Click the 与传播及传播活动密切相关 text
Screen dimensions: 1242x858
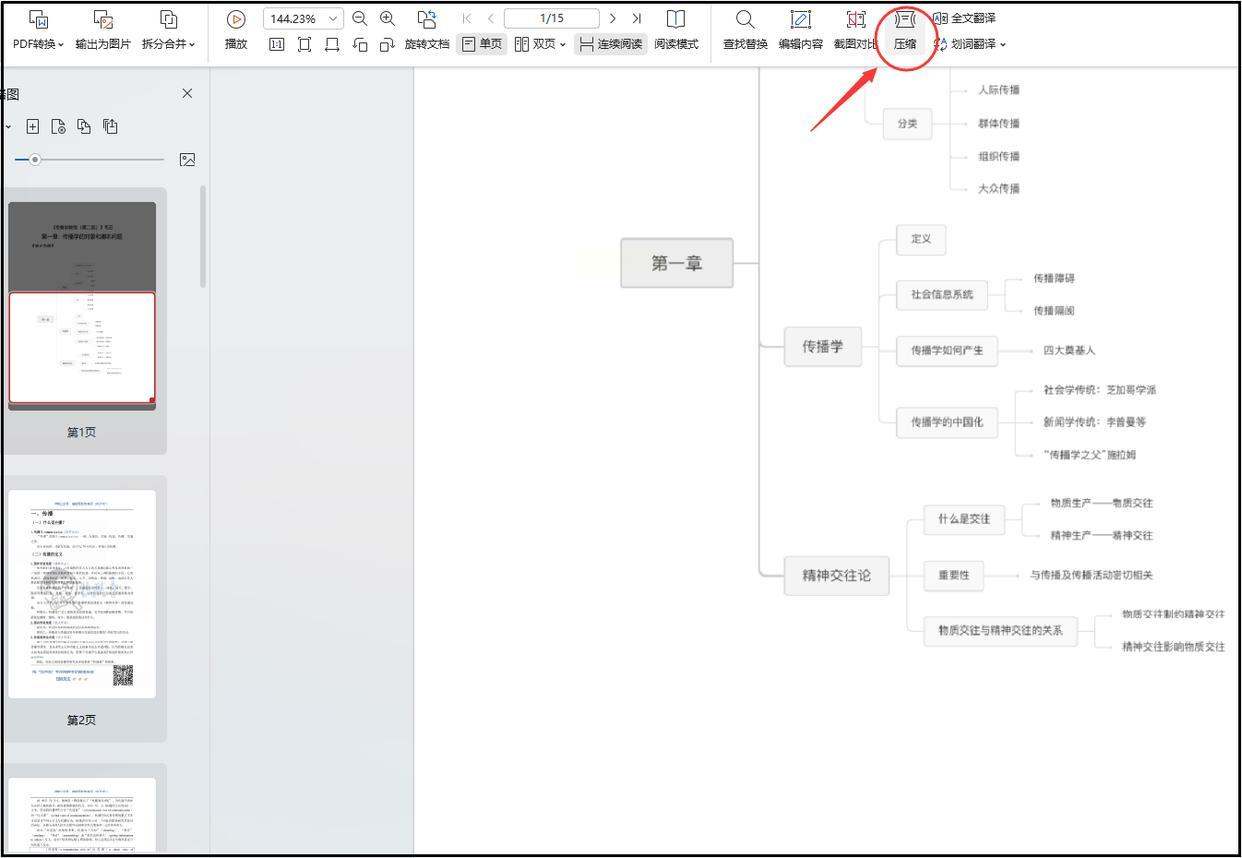click(x=1092, y=575)
